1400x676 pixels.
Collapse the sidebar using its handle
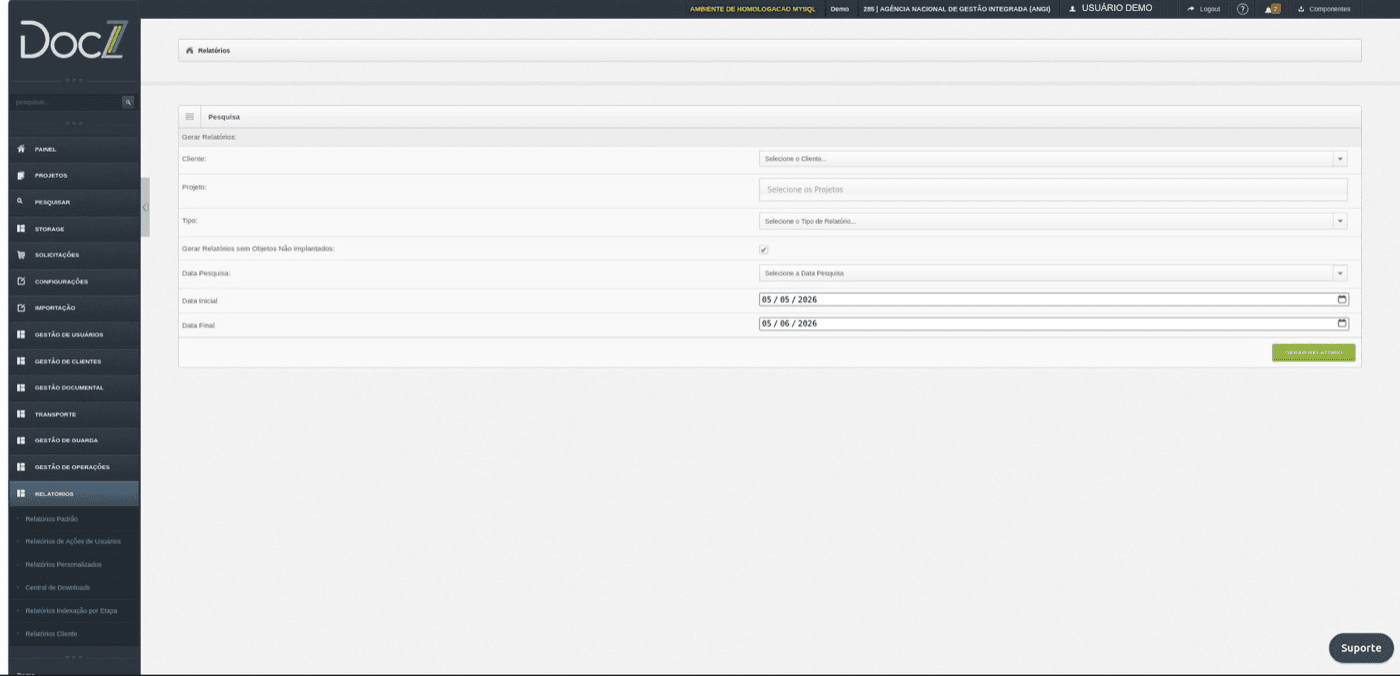pyautogui.click(x=145, y=207)
